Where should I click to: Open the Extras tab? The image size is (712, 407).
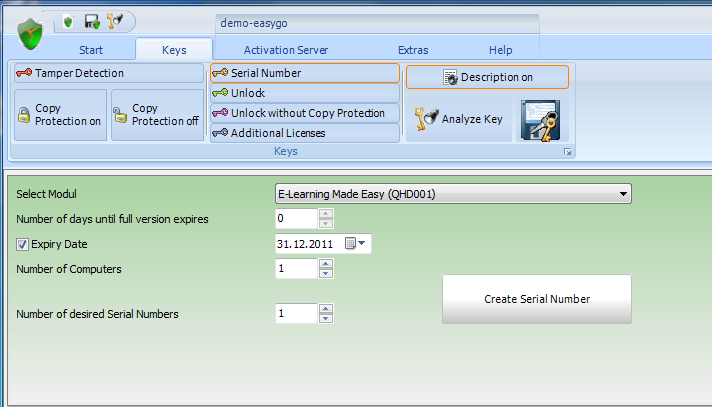pos(413,50)
